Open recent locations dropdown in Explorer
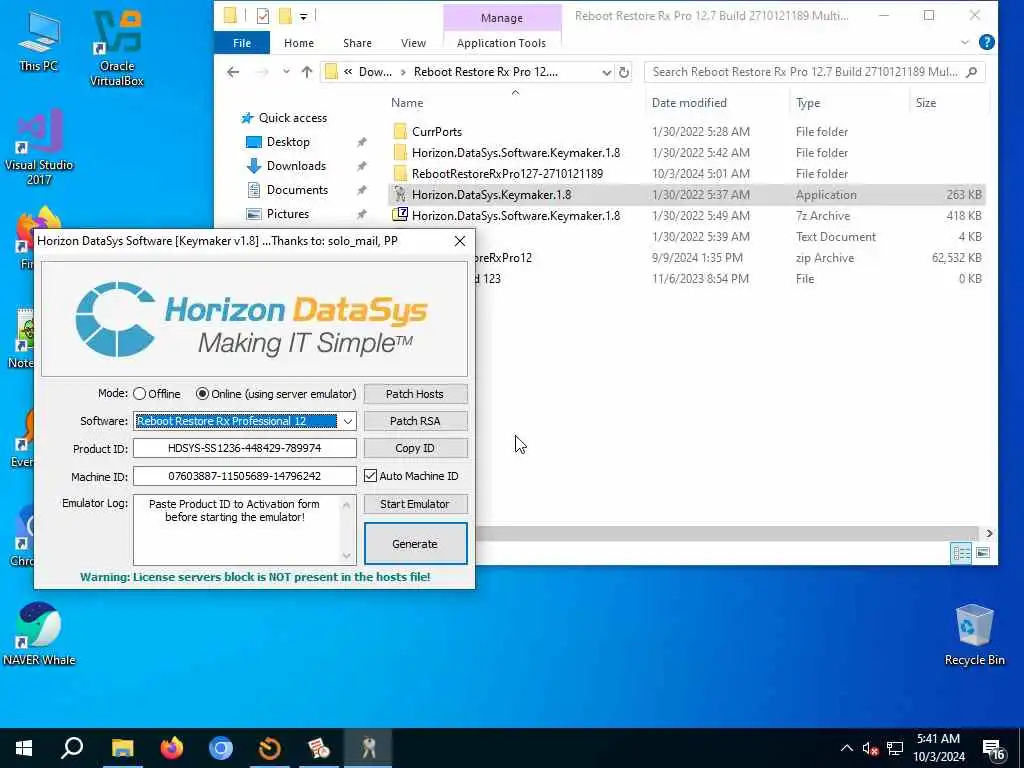The image size is (1024, 768). pyautogui.click(x=286, y=72)
